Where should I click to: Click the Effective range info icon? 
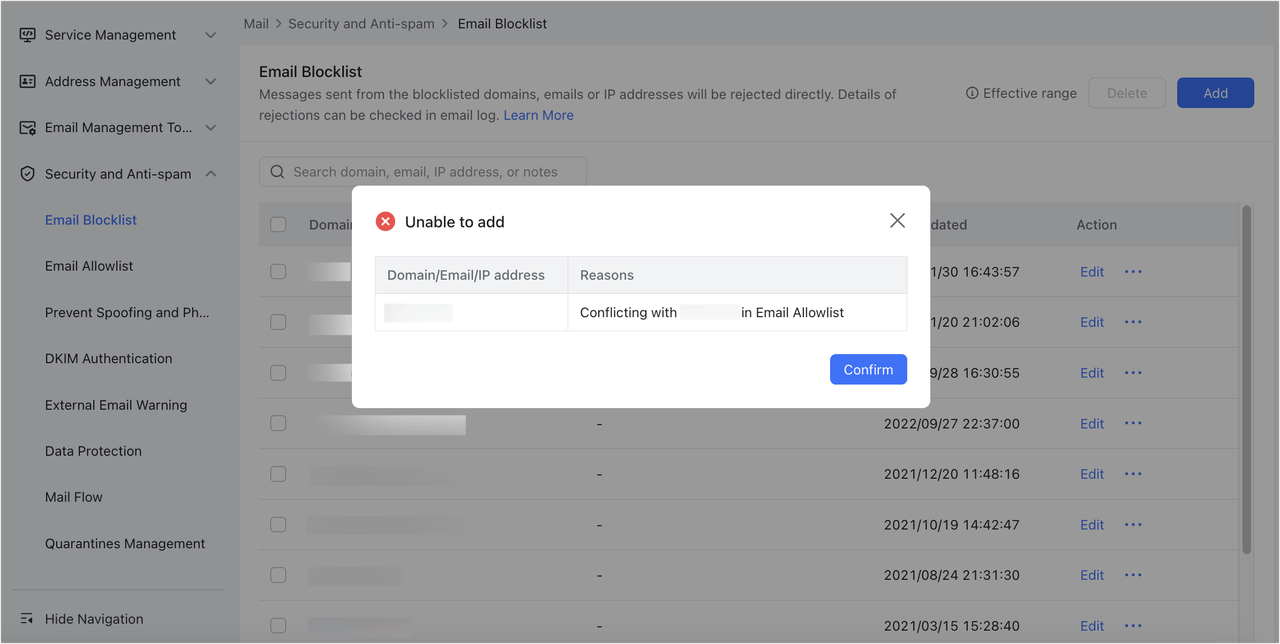pos(971,92)
